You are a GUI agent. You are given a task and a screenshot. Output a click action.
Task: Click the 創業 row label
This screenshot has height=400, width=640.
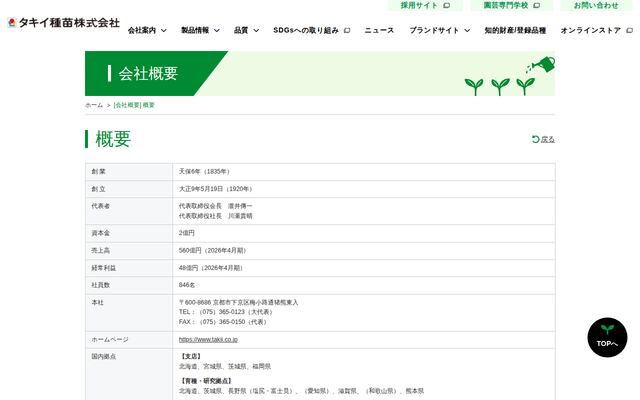click(x=98, y=172)
